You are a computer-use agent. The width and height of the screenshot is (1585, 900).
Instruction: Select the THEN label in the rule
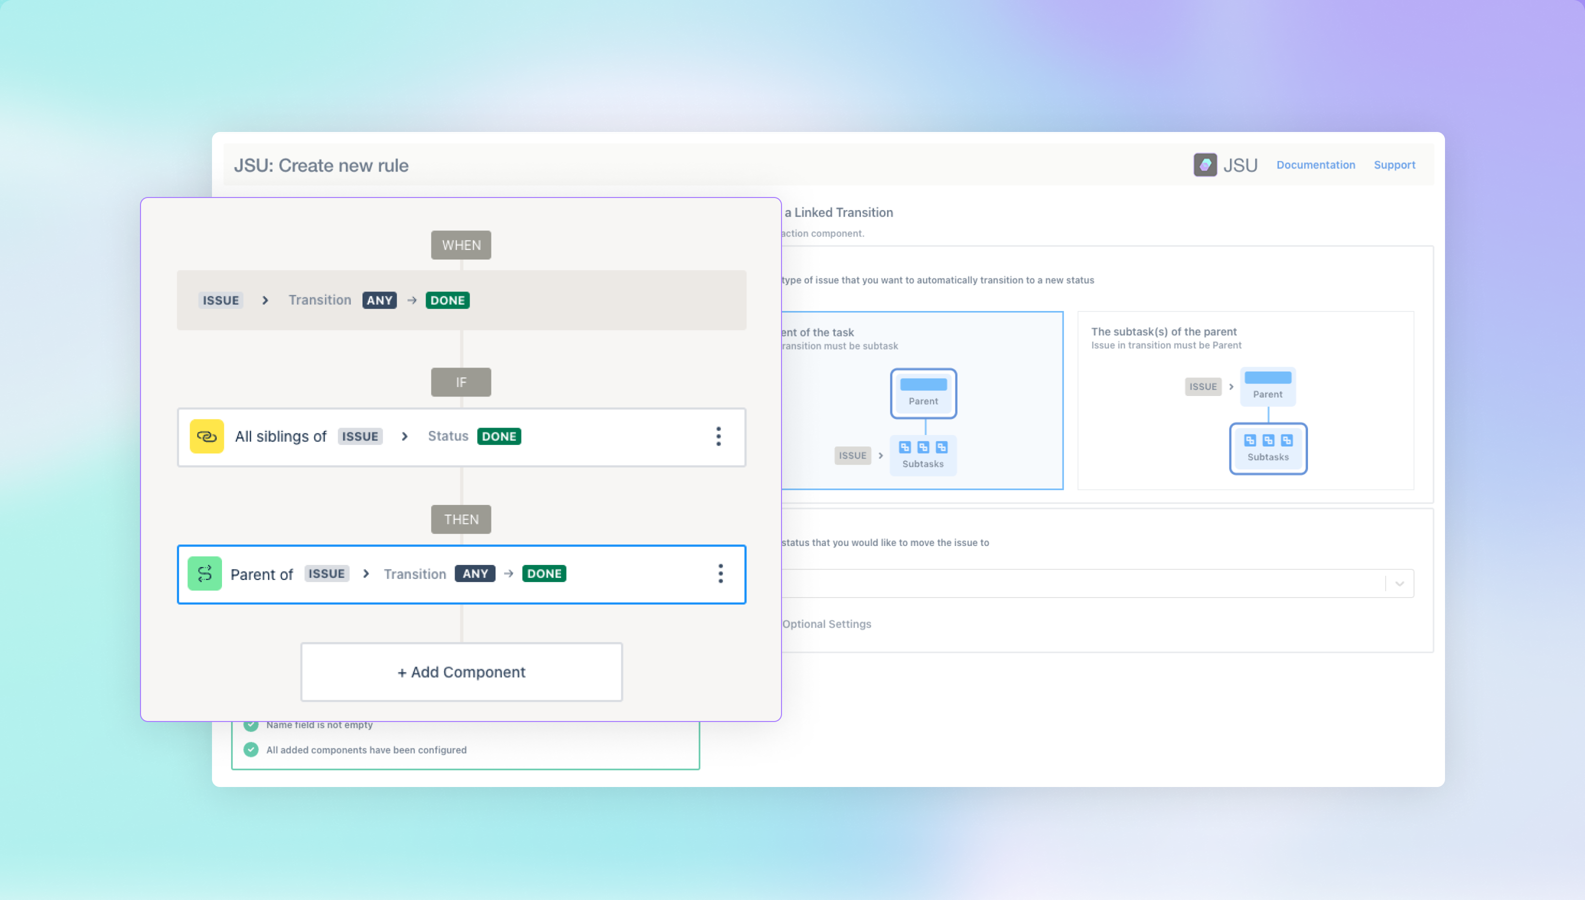[x=461, y=519]
